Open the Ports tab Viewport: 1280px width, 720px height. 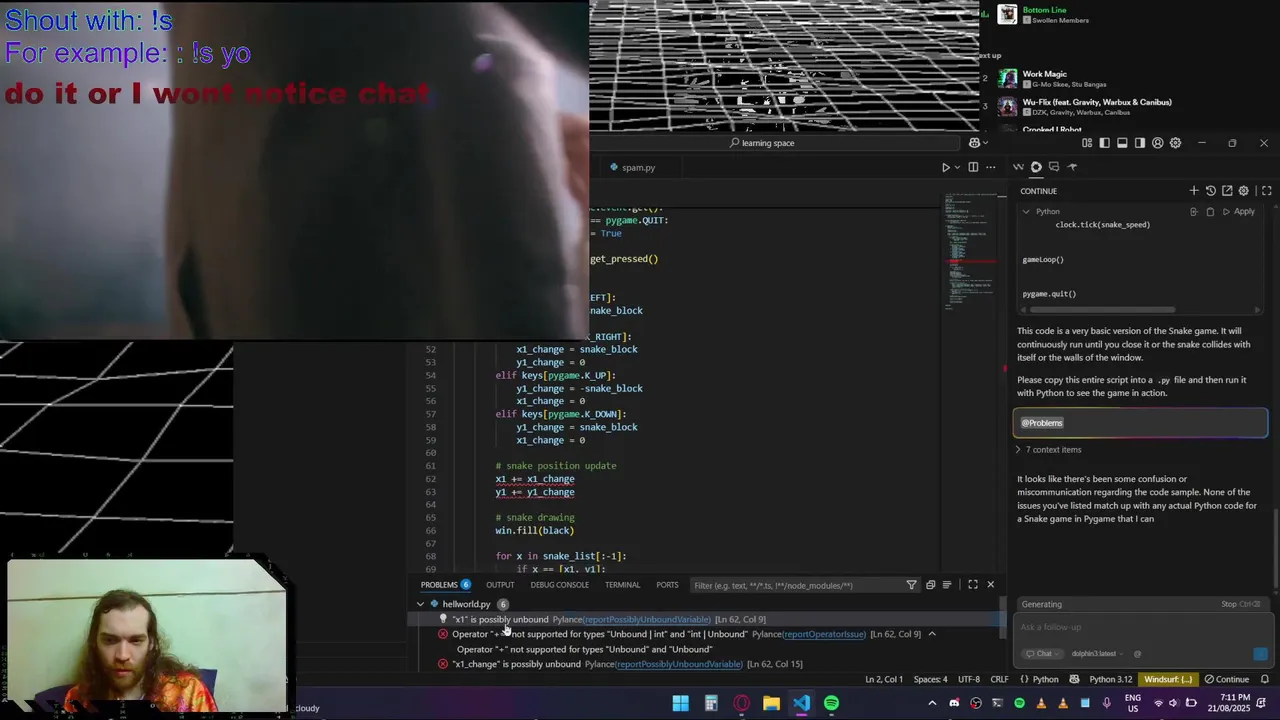667,585
